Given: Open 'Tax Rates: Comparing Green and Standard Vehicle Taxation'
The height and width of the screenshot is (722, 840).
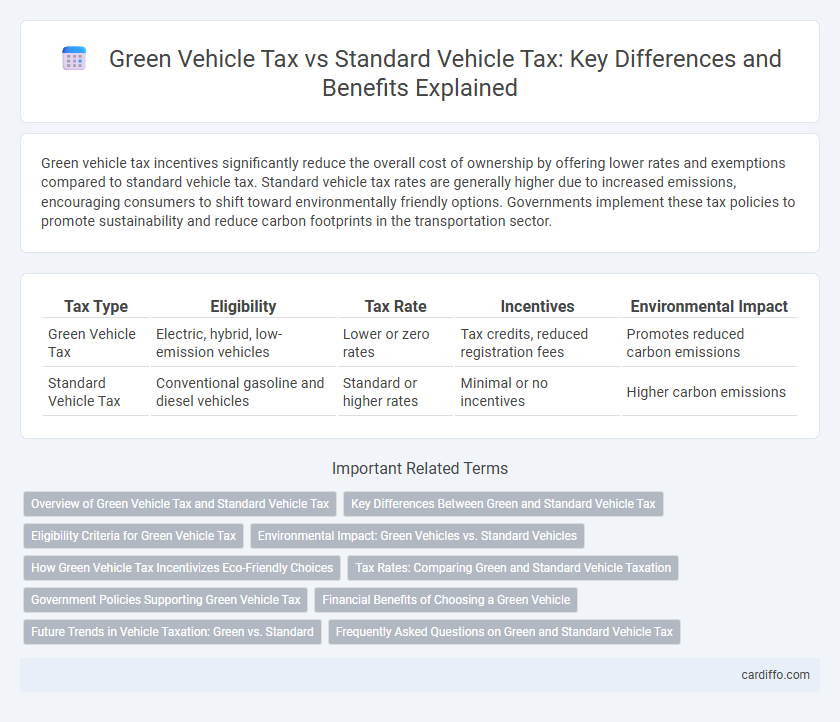Looking at the screenshot, I should pyautogui.click(x=513, y=568).
